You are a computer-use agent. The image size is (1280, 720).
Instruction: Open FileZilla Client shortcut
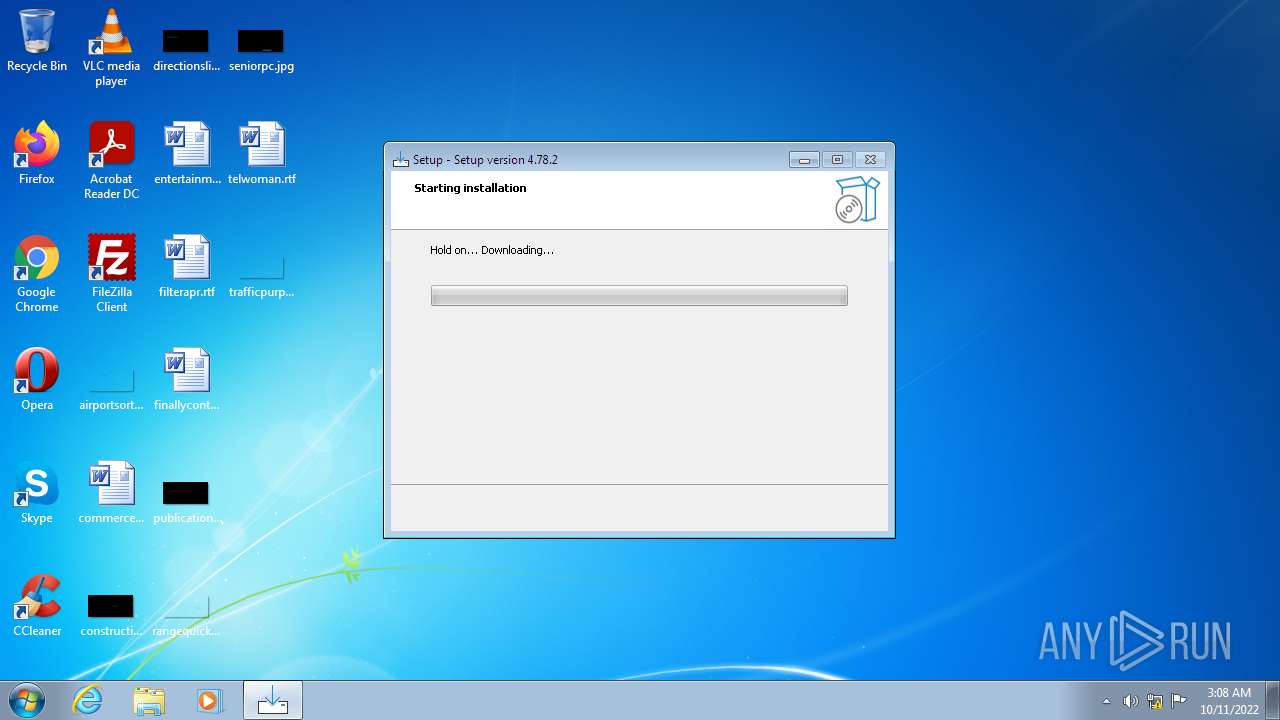click(x=111, y=274)
